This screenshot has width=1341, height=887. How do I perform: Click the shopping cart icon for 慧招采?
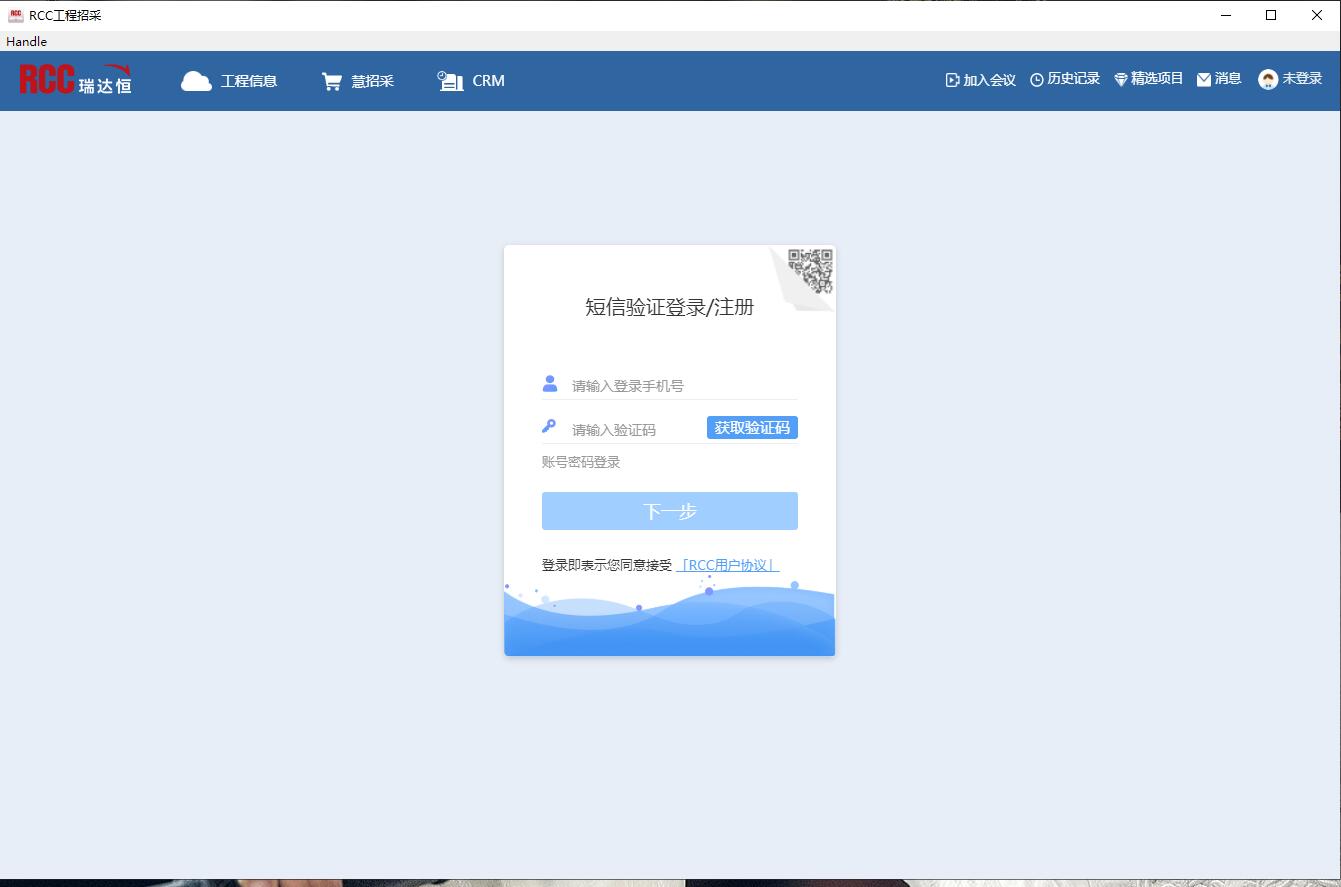[331, 81]
